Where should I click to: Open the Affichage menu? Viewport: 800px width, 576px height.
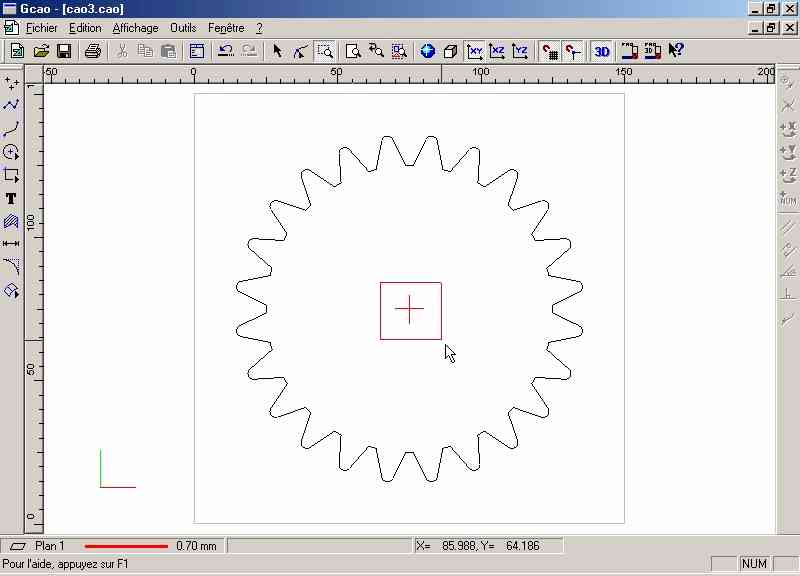[135, 28]
